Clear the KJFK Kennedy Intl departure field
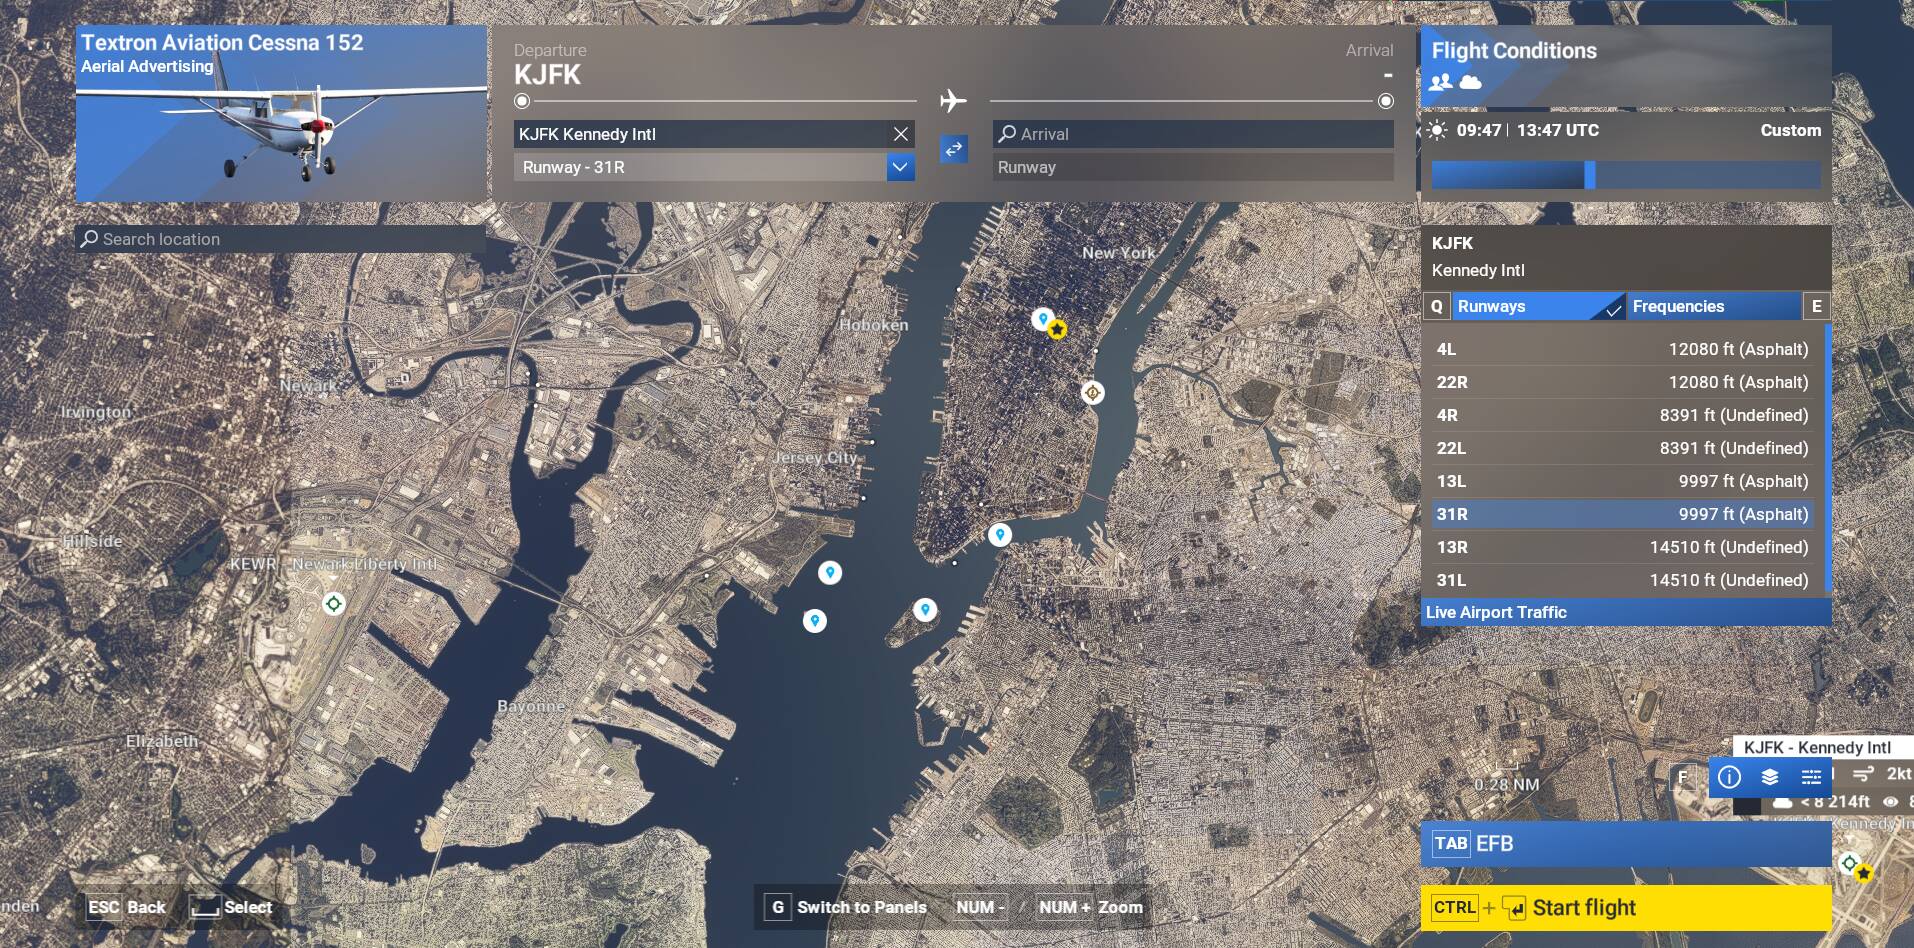This screenshot has height=948, width=1914. tap(900, 134)
